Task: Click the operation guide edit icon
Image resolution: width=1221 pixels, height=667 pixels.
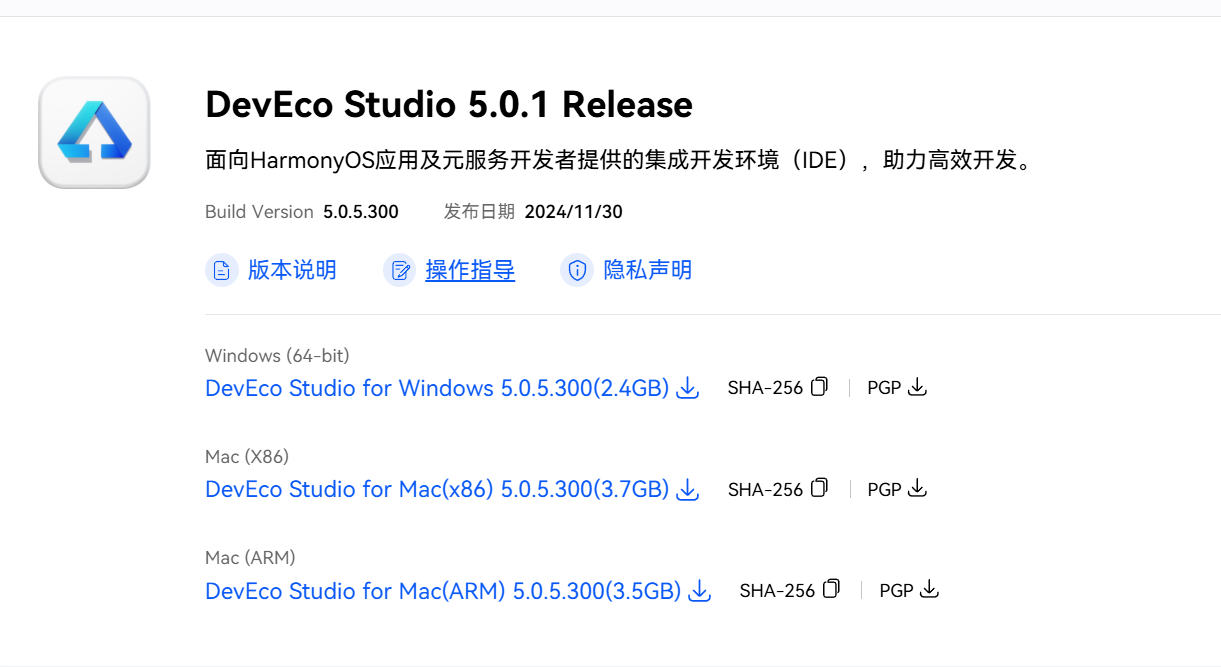Action: coord(400,270)
